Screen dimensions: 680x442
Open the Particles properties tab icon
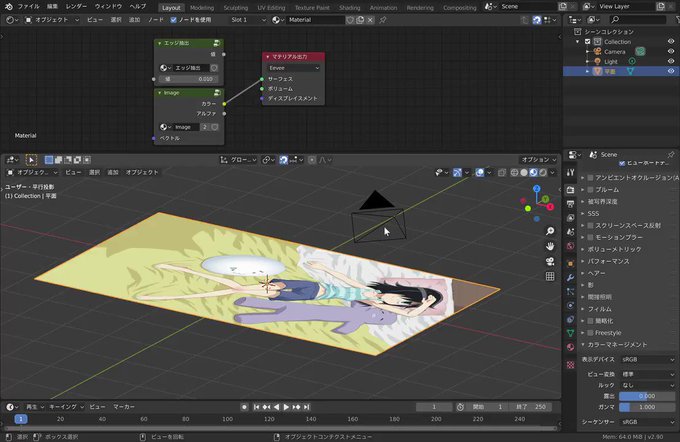tap(570, 291)
